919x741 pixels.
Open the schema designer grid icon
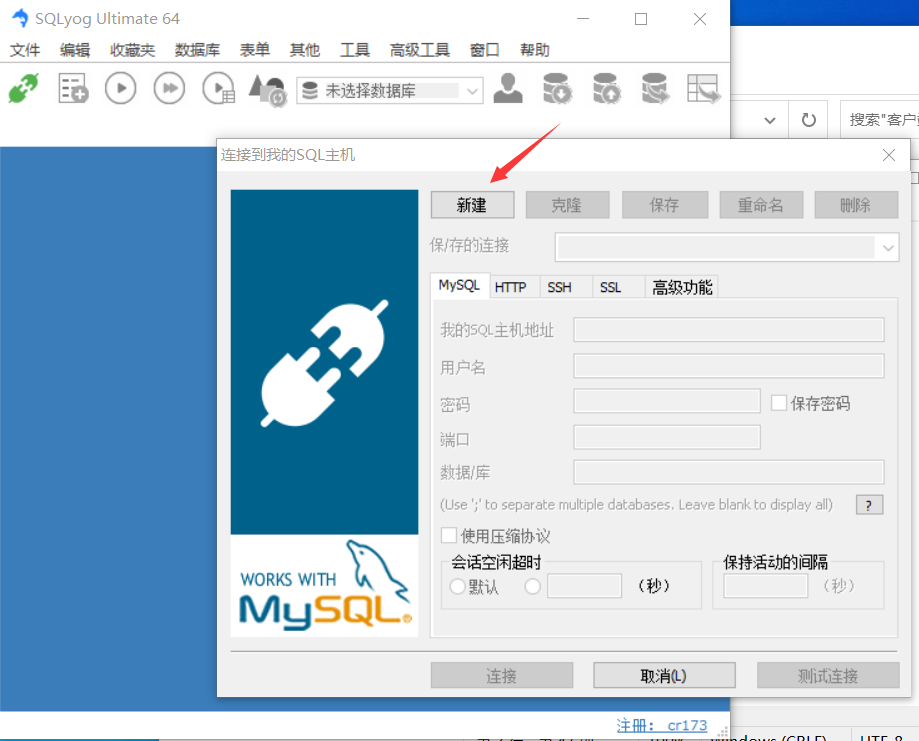[x=703, y=89]
